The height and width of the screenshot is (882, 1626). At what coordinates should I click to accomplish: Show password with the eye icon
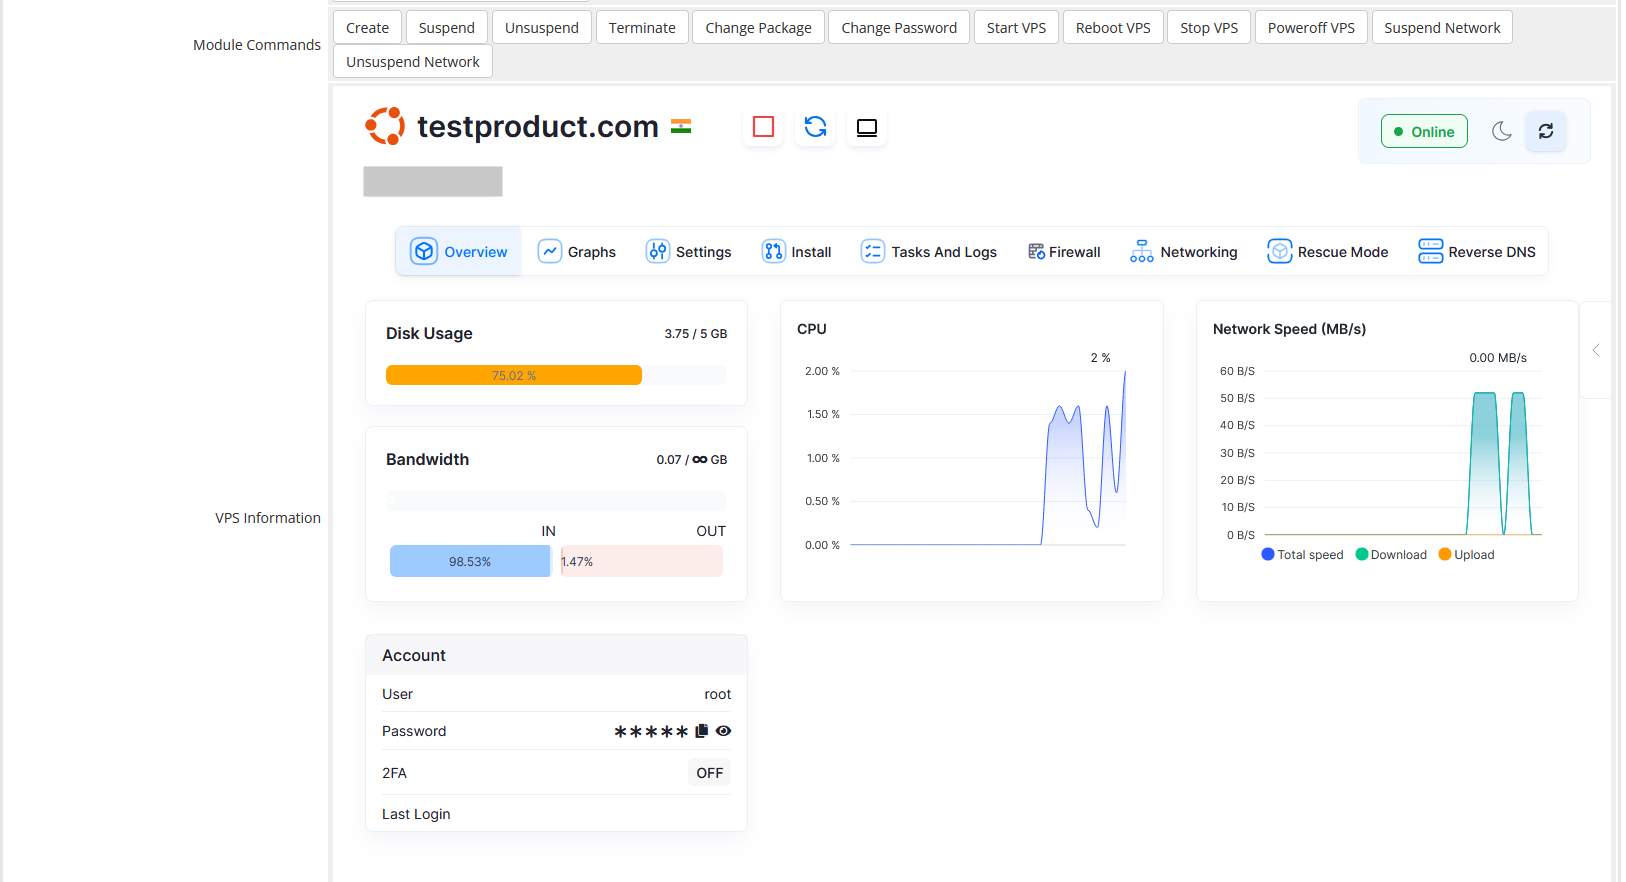pos(723,731)
